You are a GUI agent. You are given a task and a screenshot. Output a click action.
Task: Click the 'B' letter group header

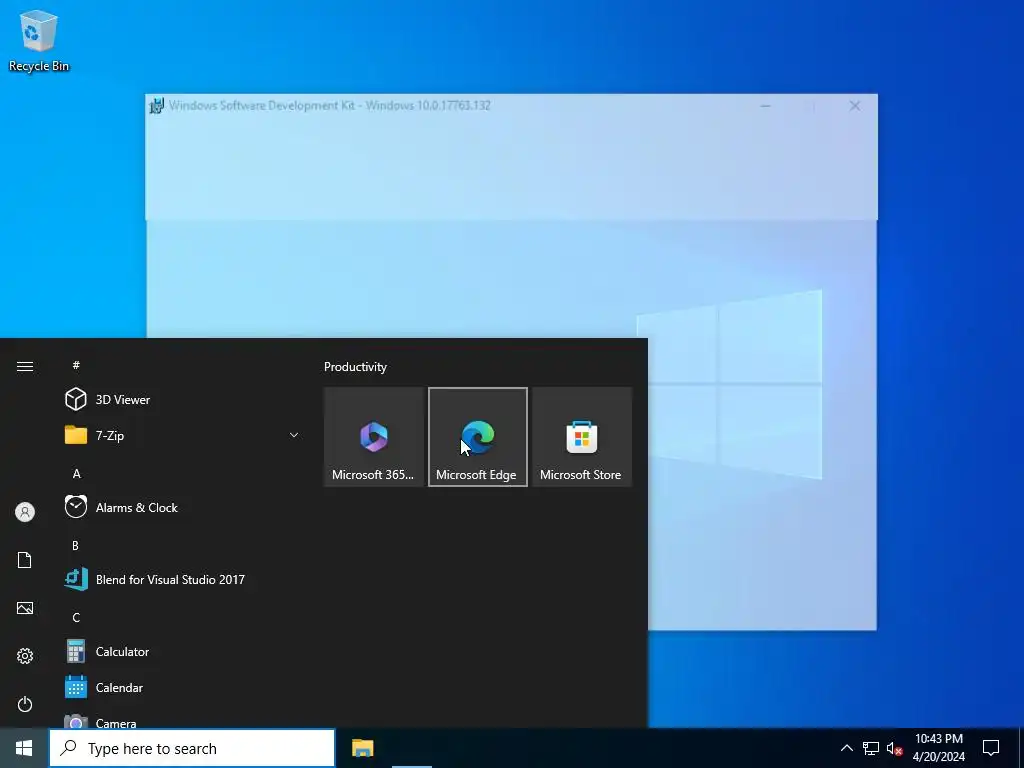[x=75, y=545]
